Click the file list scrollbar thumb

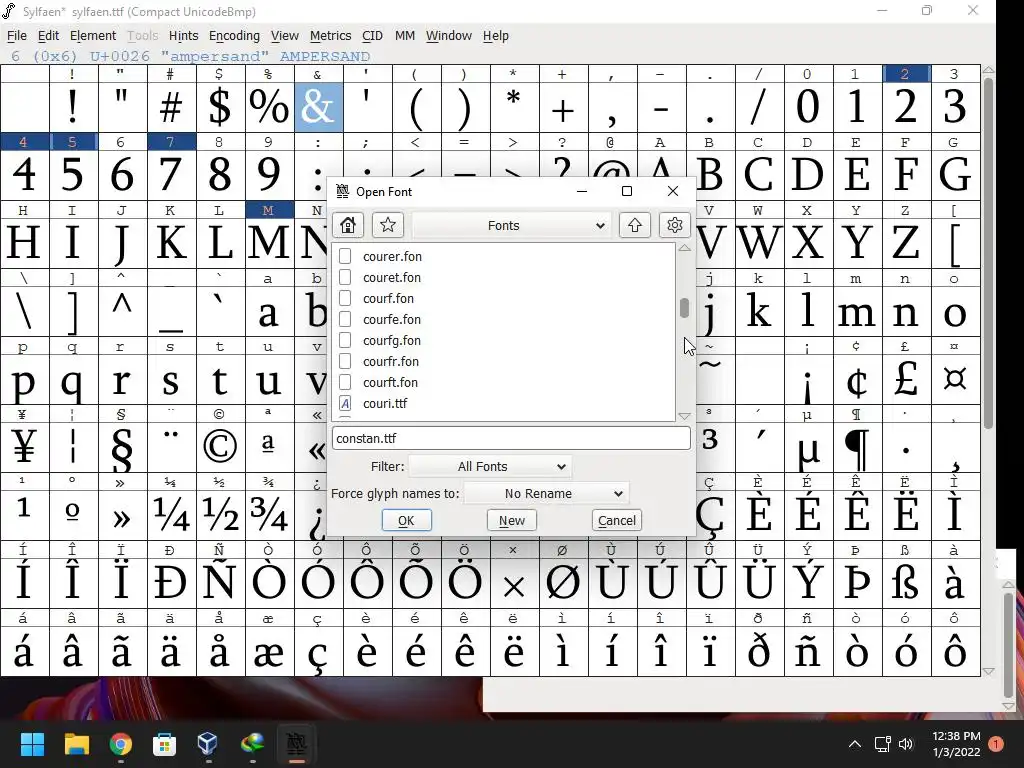tap(684, 308)
